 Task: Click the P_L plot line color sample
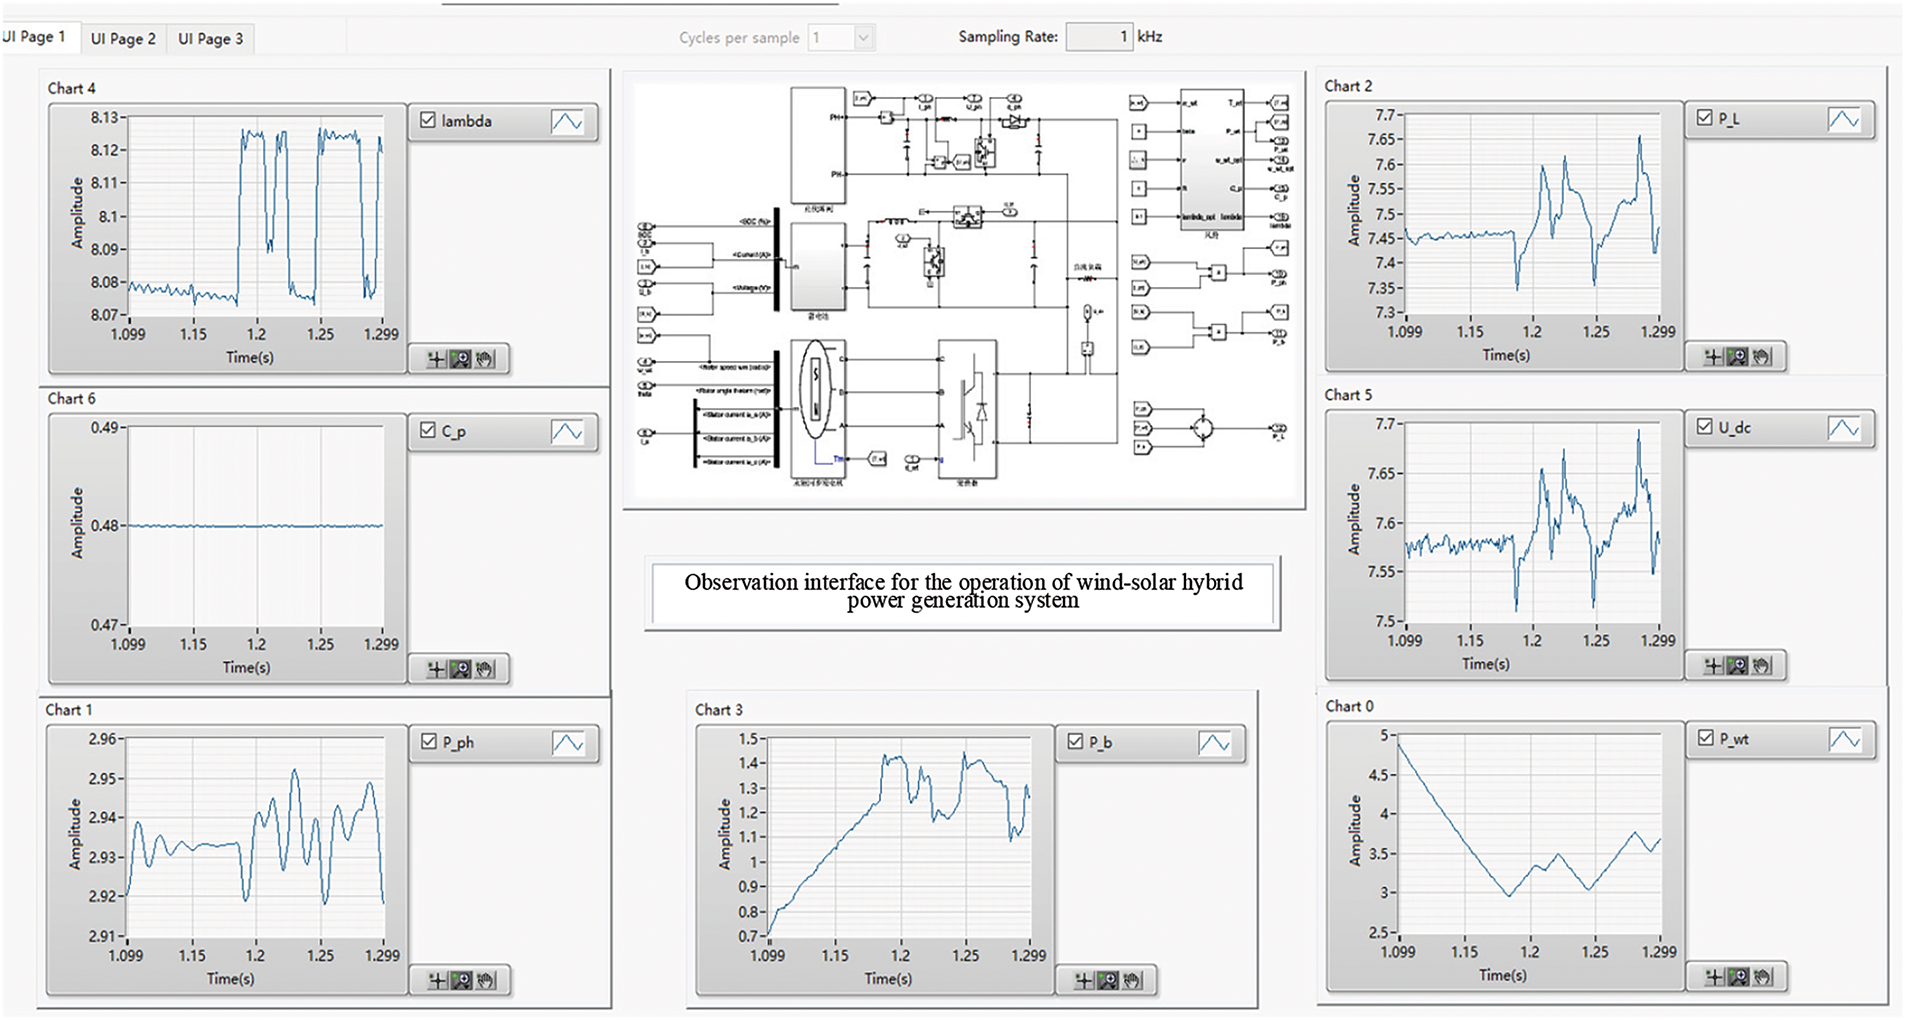[x=1843, y=119]
